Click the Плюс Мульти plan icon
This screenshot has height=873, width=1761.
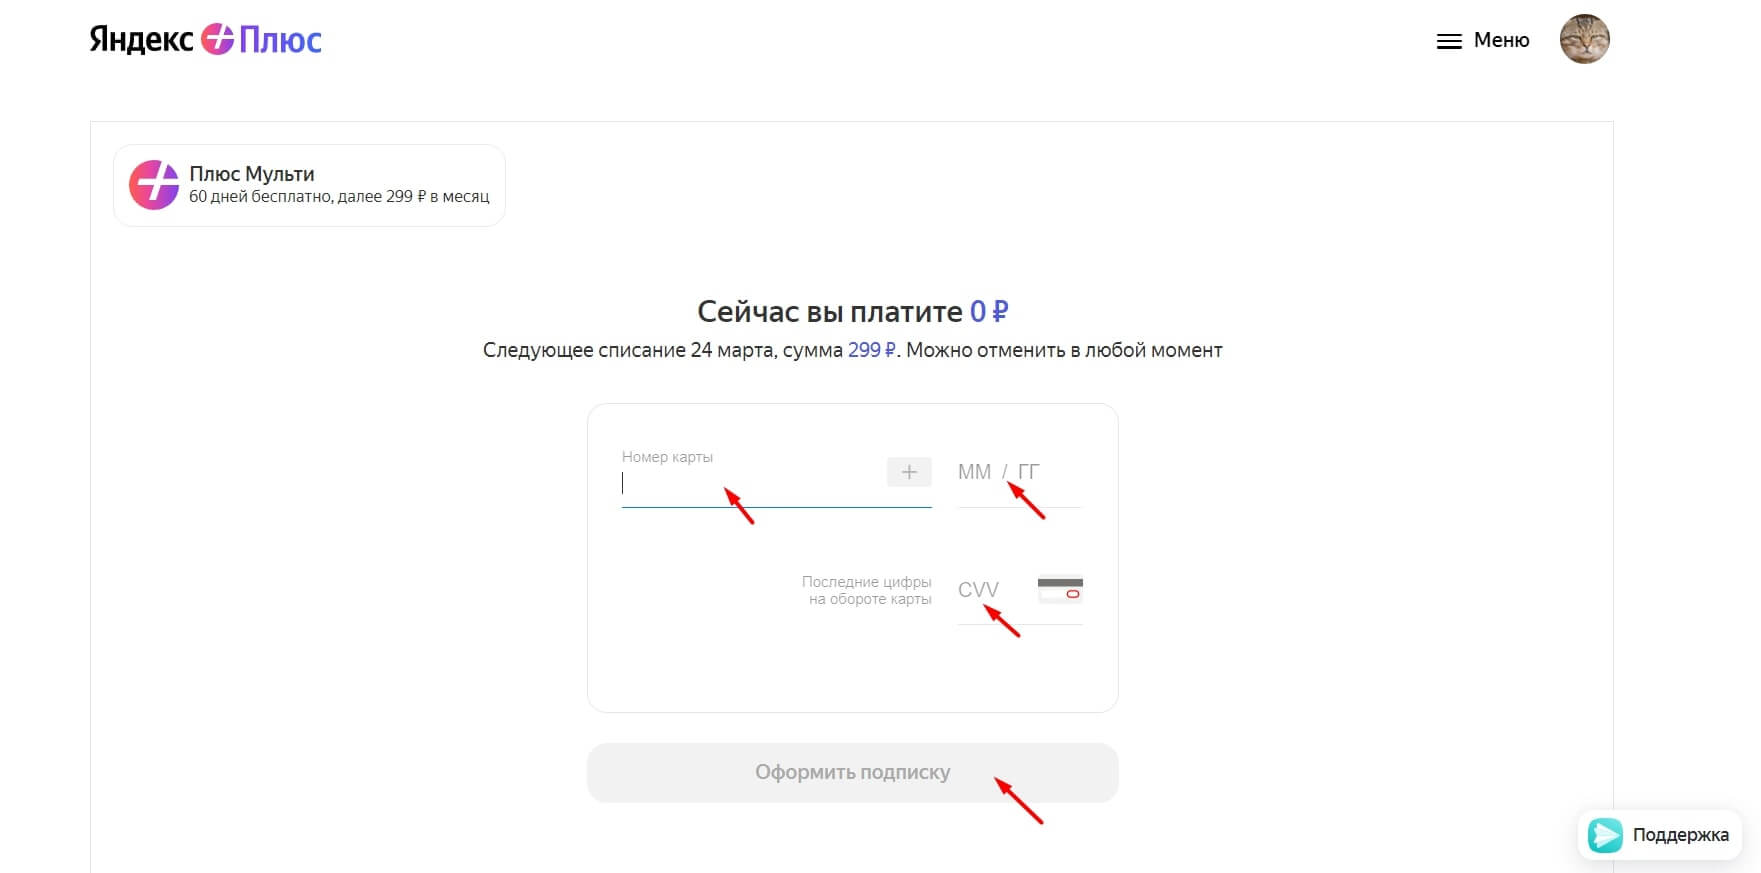(154, 185)
